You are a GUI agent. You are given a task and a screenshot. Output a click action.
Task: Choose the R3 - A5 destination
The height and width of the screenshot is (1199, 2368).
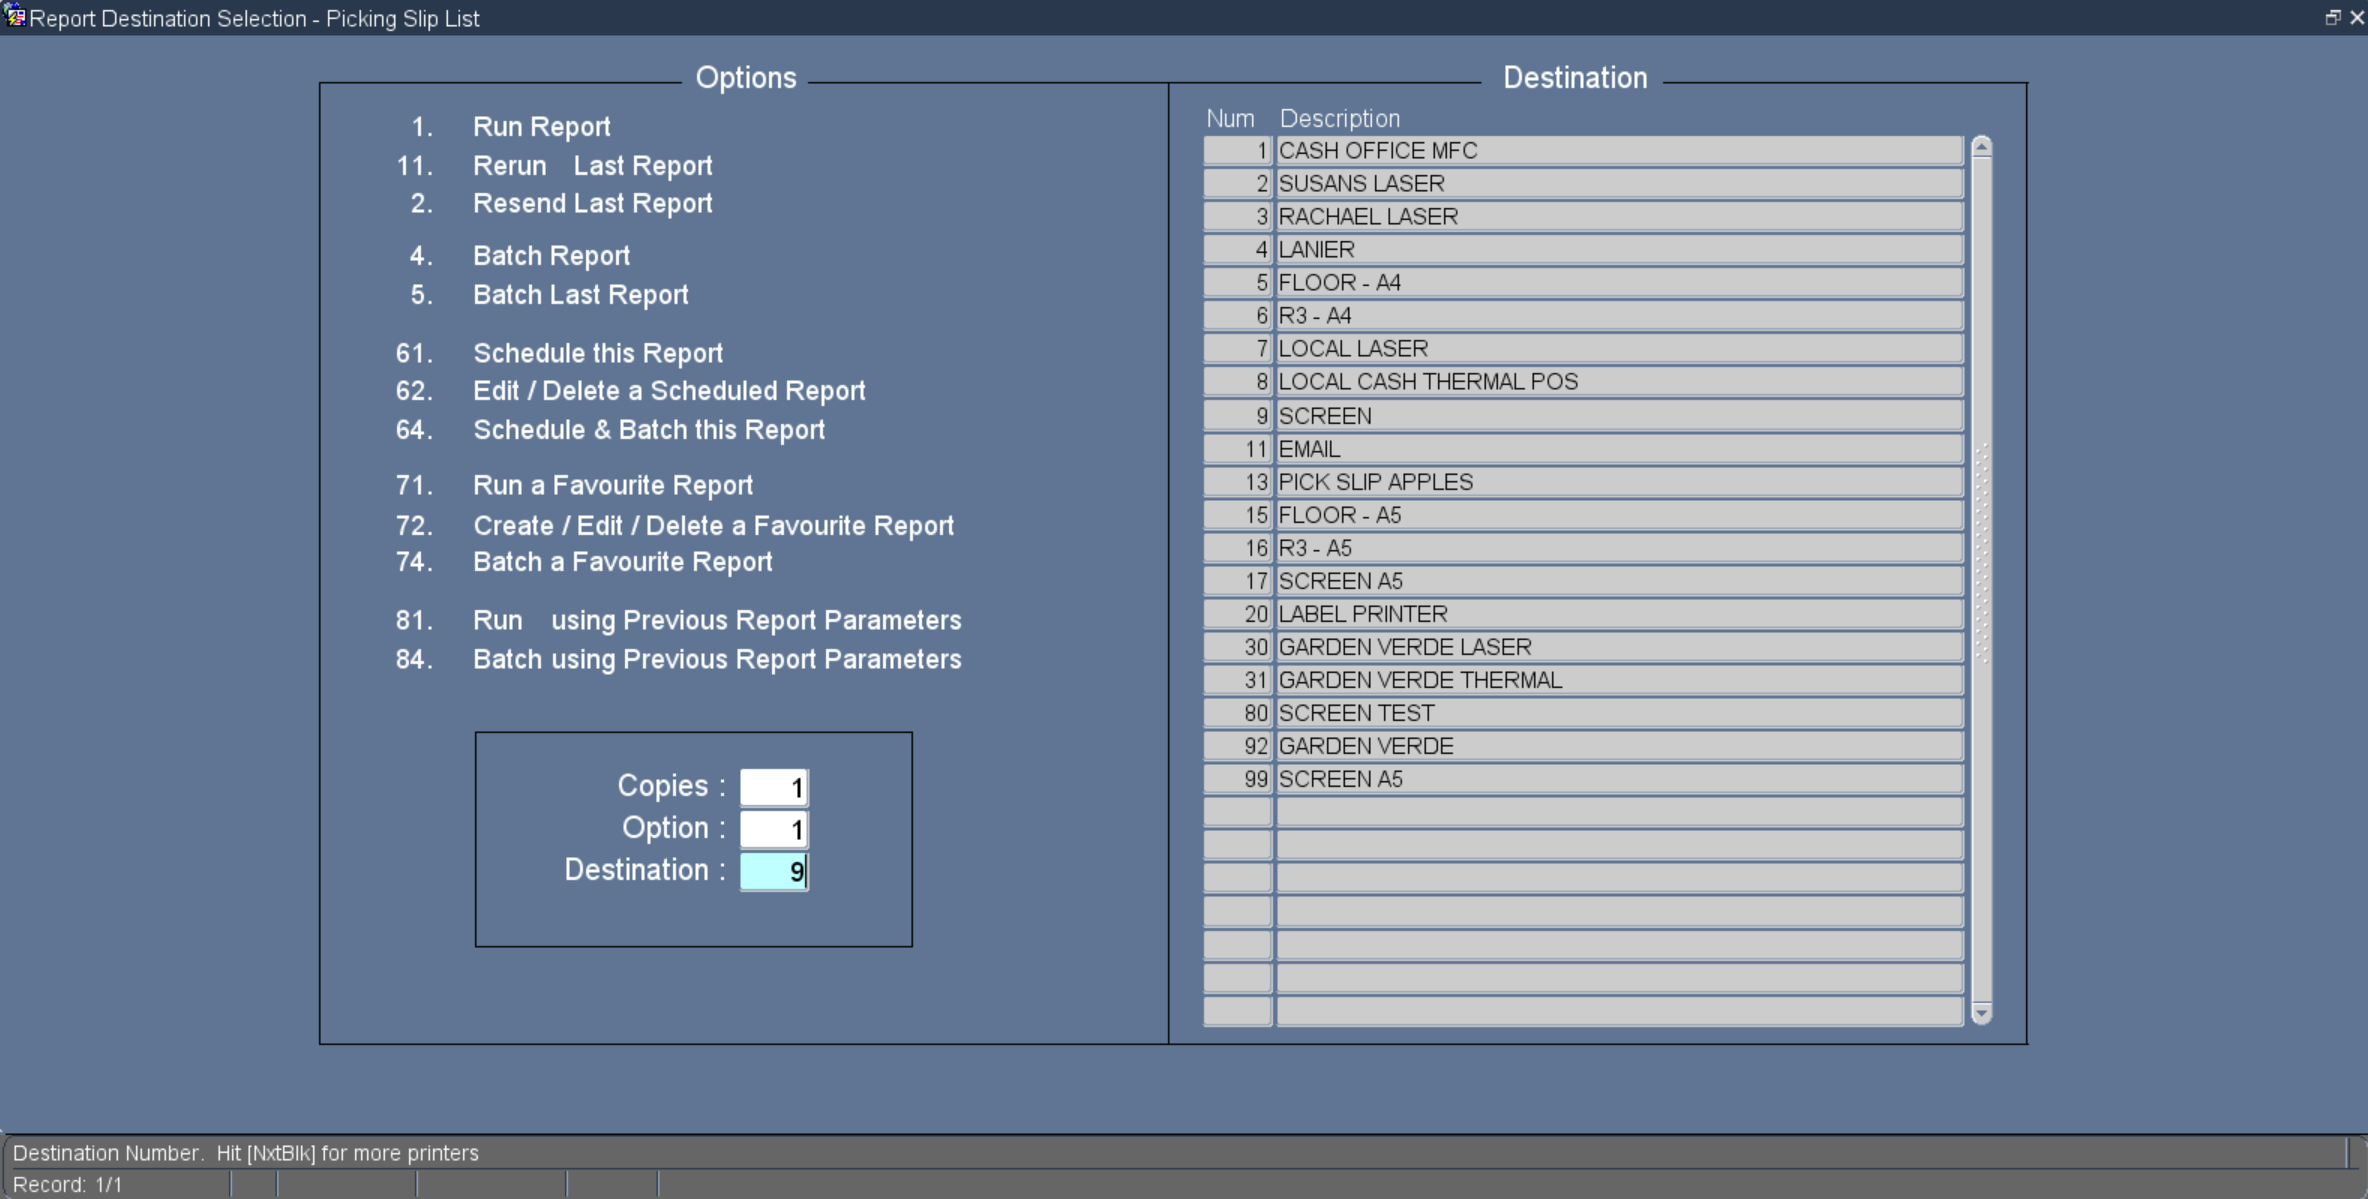pyautogui.click(x=1619, y=548)
